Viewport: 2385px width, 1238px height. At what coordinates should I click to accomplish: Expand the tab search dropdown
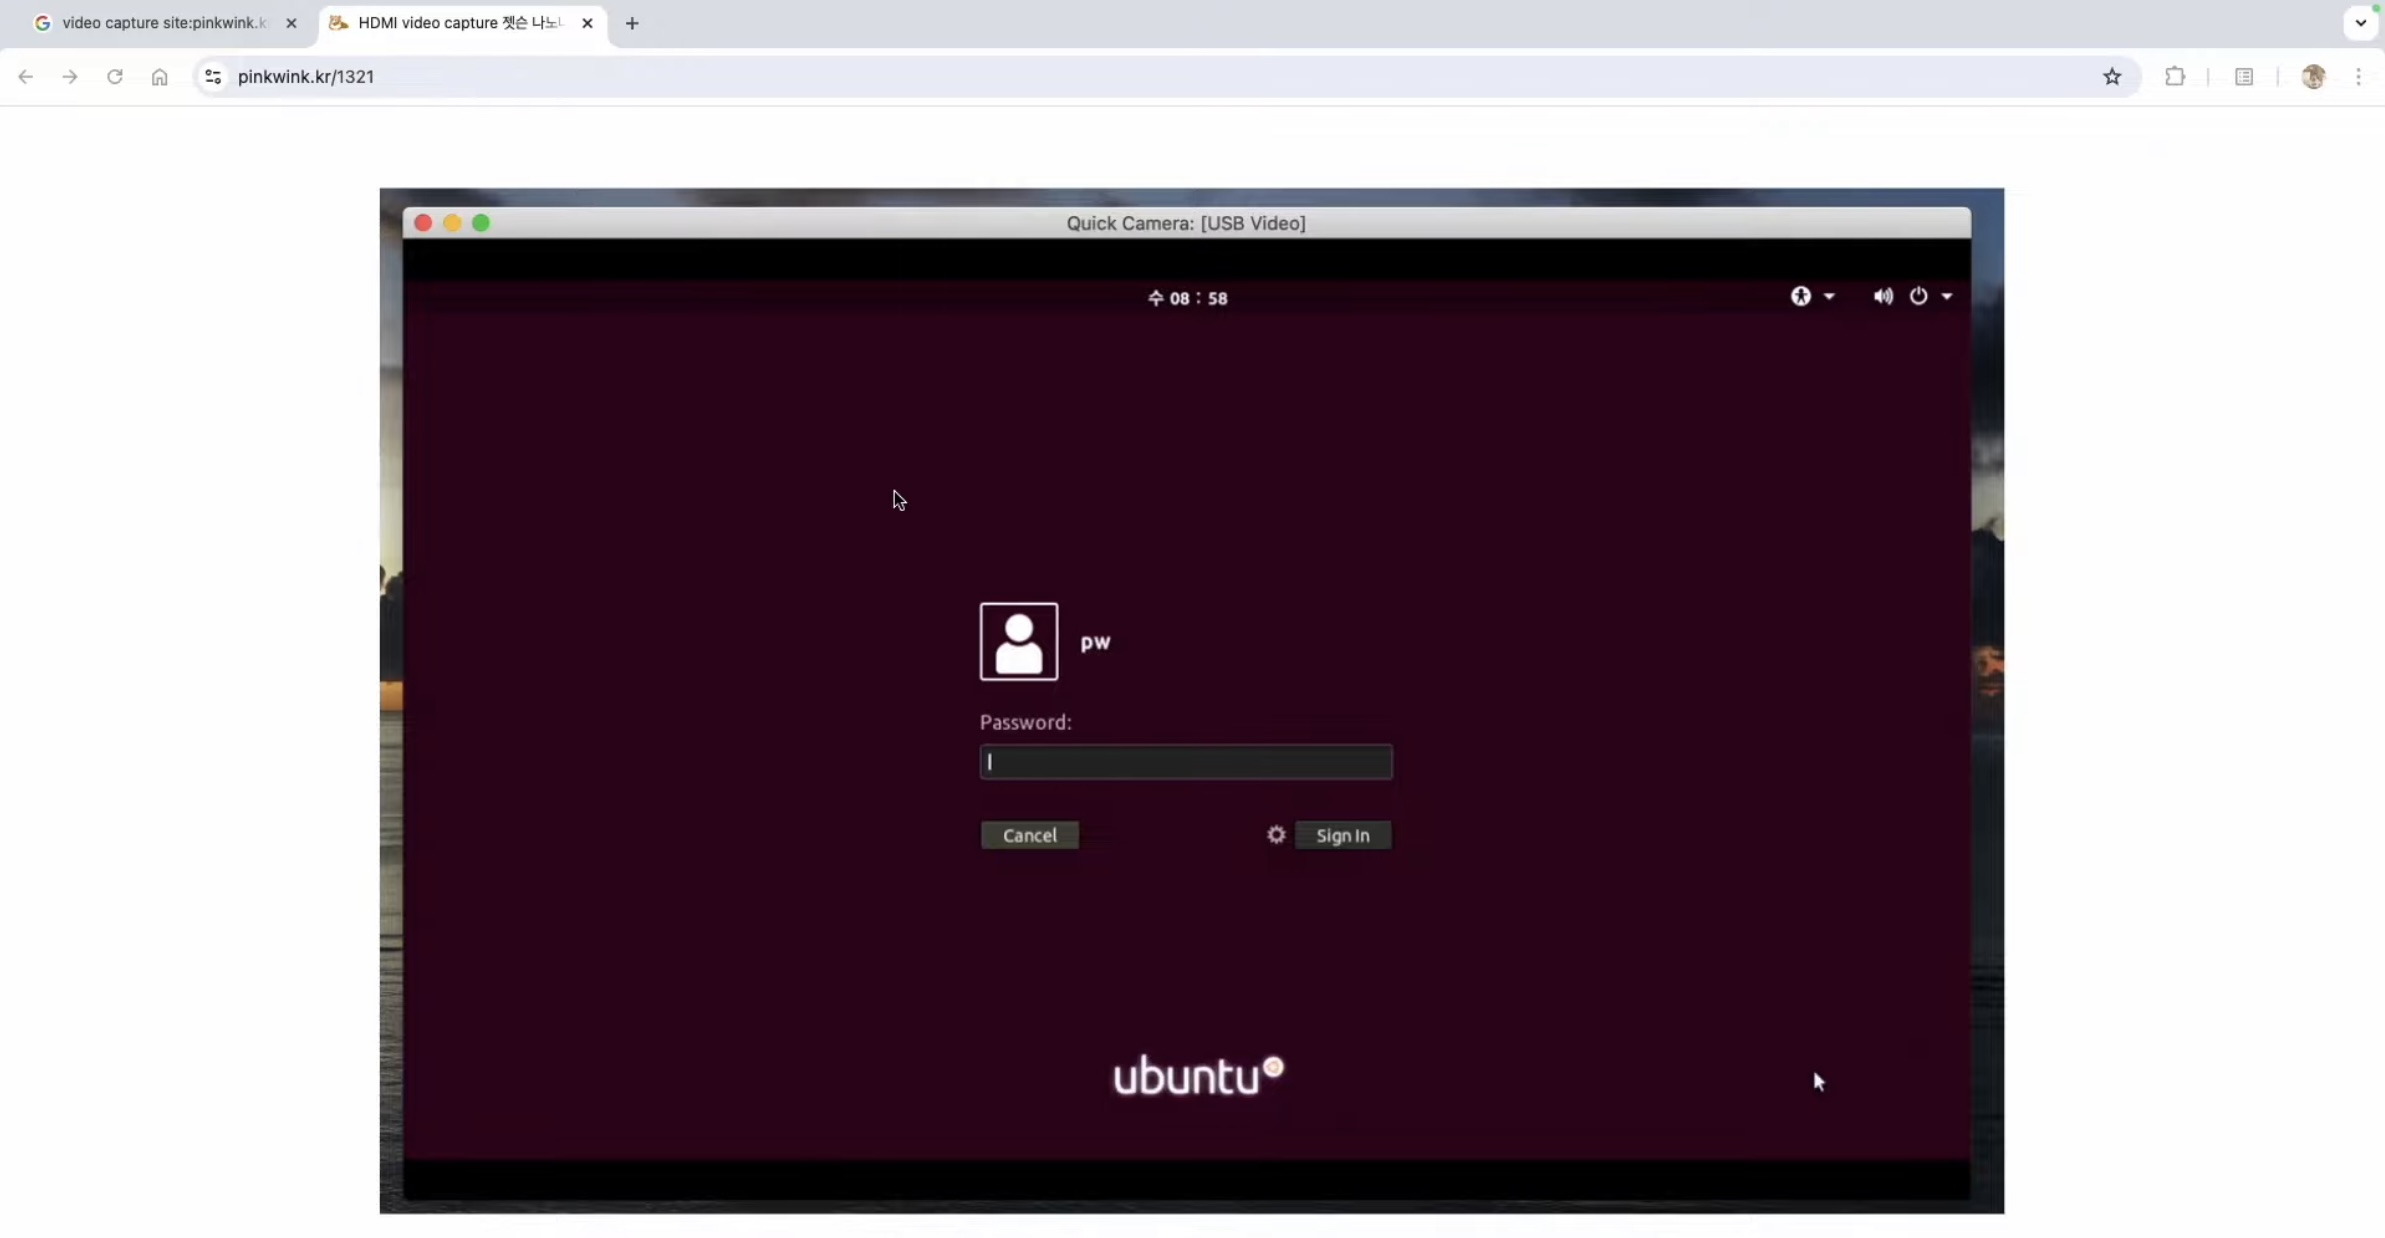2361,23
